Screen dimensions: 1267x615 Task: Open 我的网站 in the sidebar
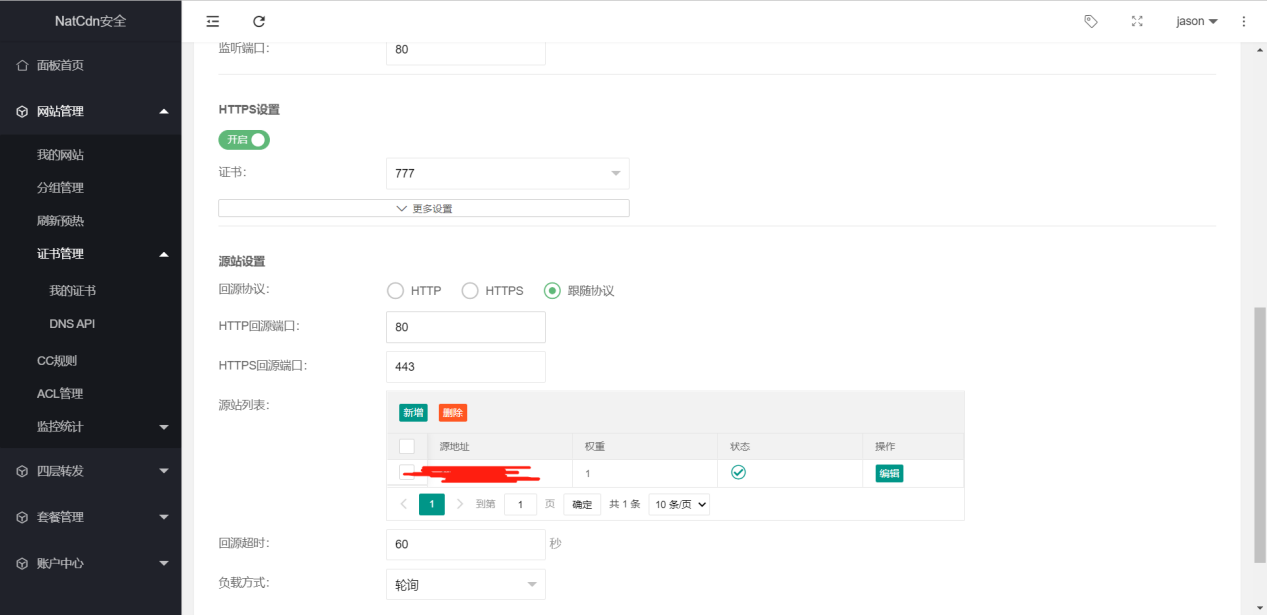click(x=60, y=155)
